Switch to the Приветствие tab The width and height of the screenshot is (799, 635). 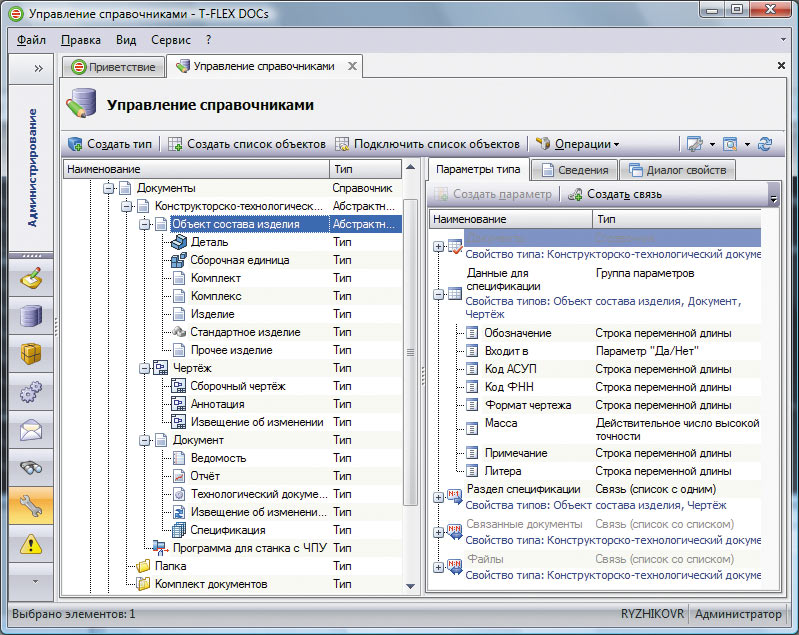coord(114,67)
